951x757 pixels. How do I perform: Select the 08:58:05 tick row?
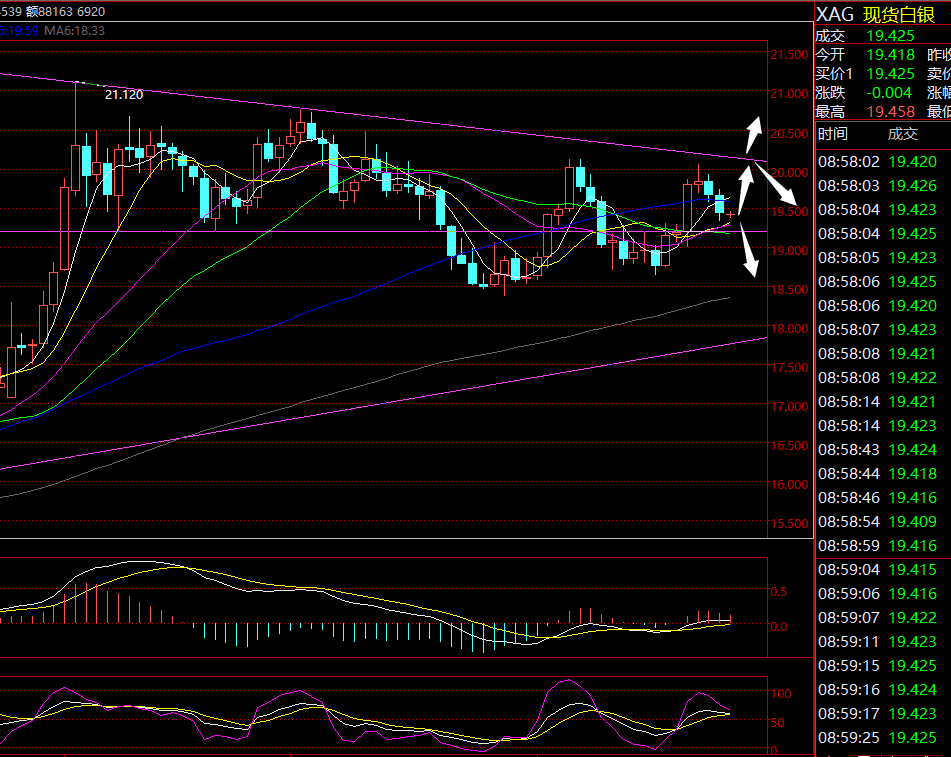877,258
